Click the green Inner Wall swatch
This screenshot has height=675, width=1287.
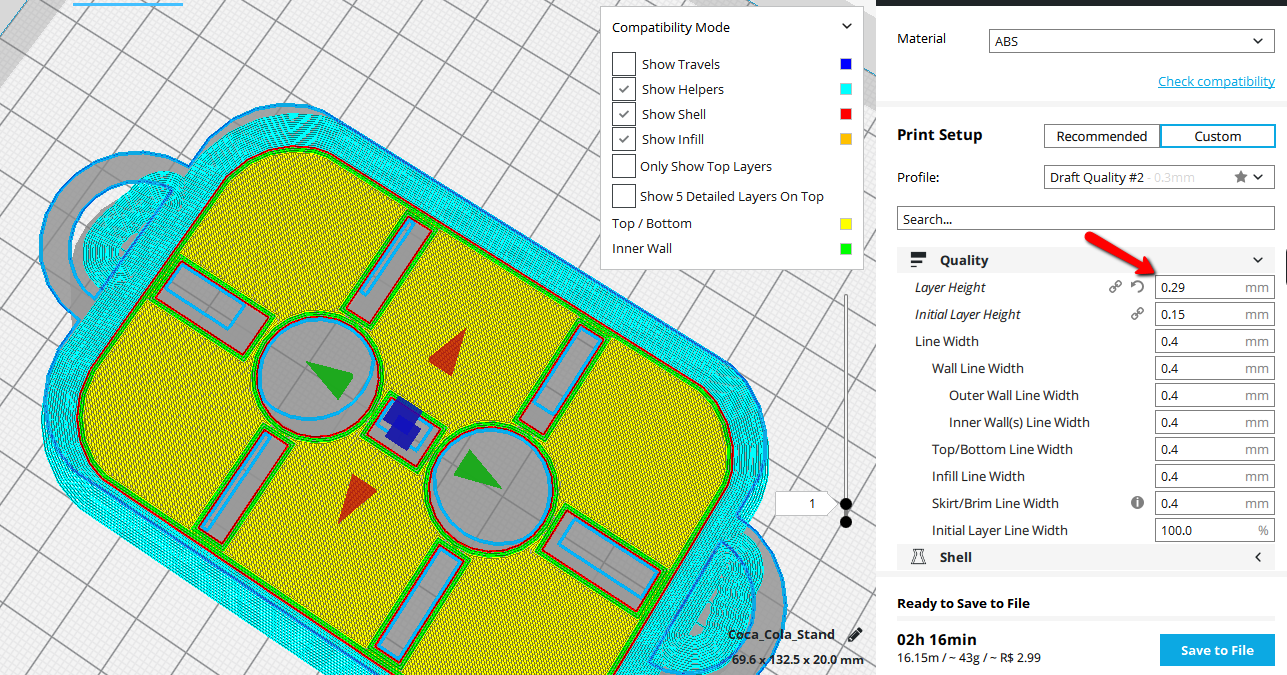[x=846, y=249]
